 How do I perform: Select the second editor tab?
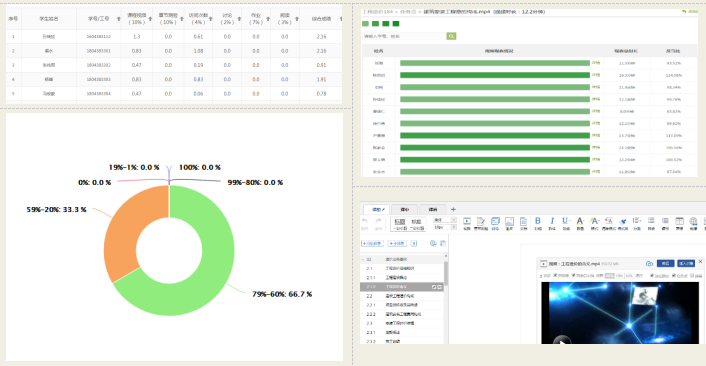click(x=405, y=209)
